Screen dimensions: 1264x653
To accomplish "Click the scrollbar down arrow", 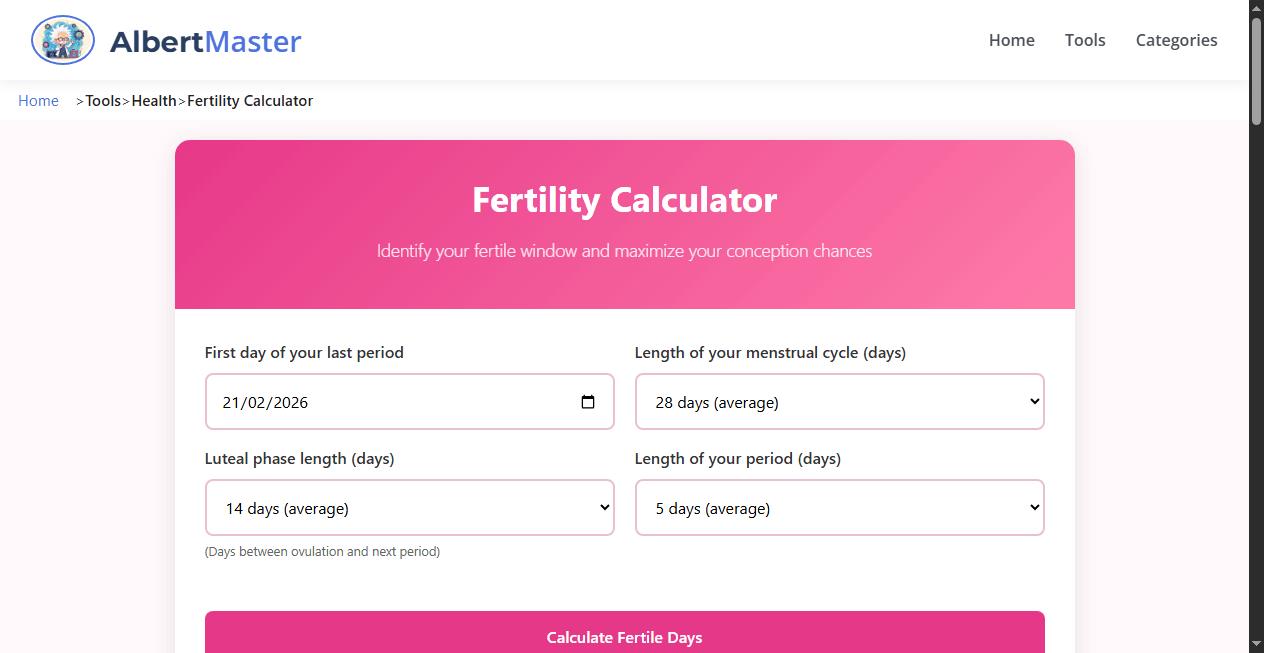I will pos(1256,645).
